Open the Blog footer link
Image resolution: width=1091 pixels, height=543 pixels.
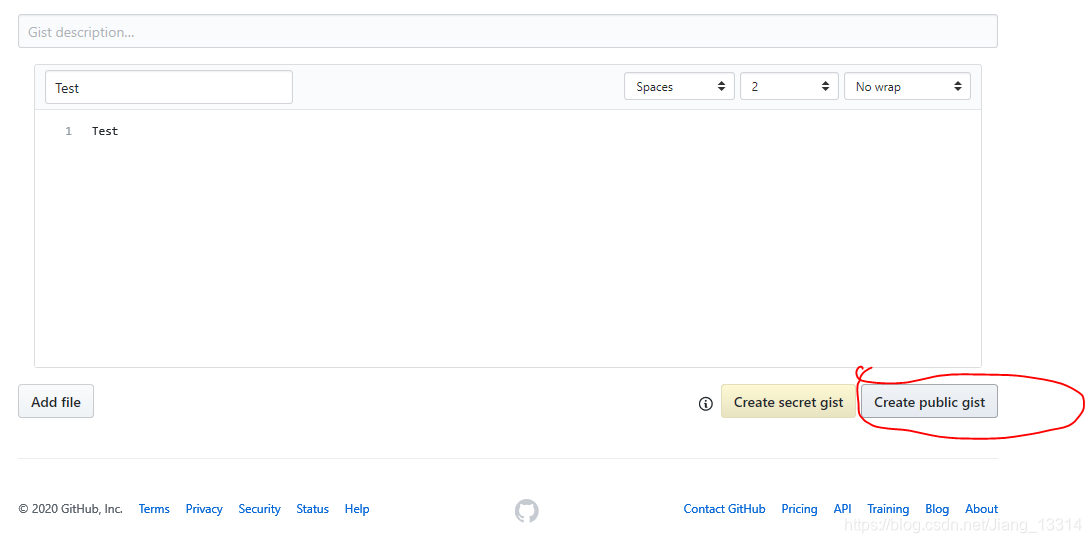tap(937, 509)
